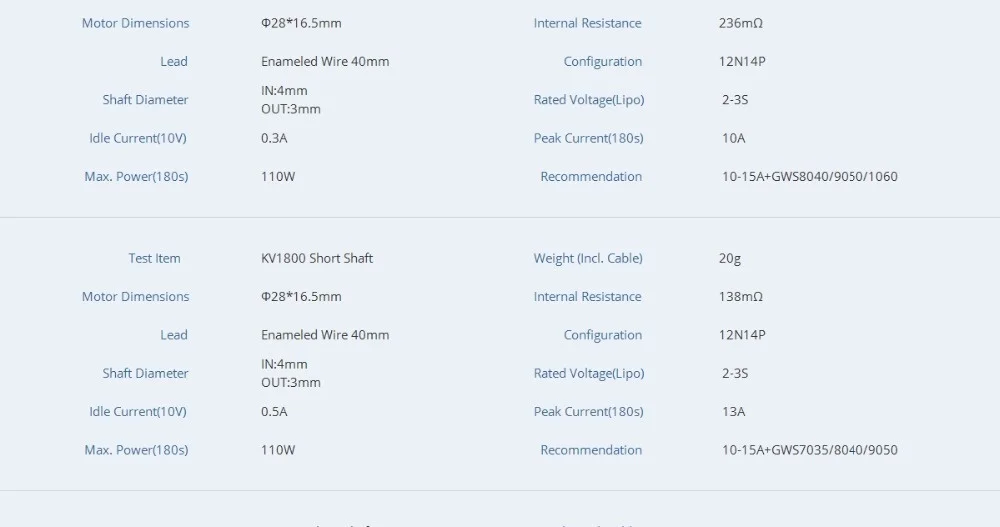Click the "KV1800 Short Shaft" value
Screen dimensions: 1000x527
point(317,258)
